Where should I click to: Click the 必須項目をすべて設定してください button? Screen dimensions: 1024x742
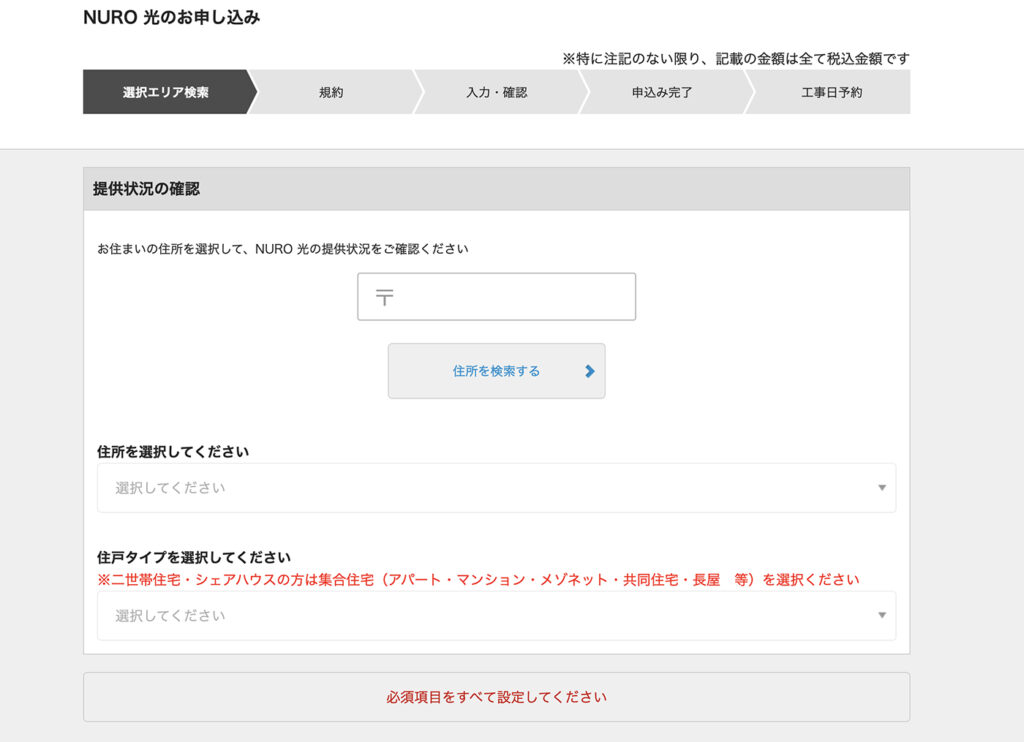(x=496, y=697)
